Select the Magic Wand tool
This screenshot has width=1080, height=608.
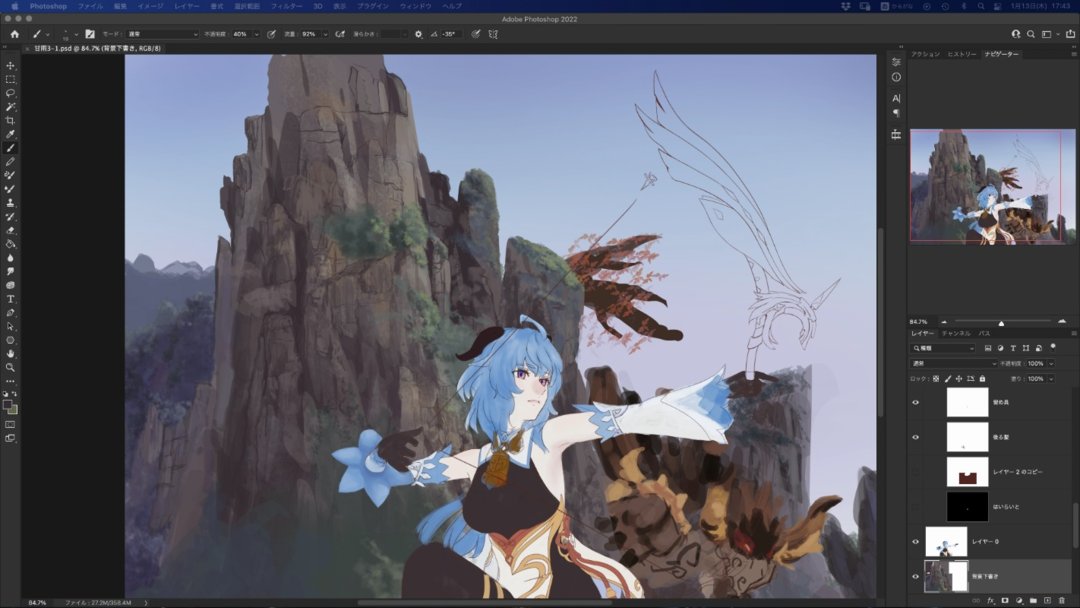coord(10,107)
